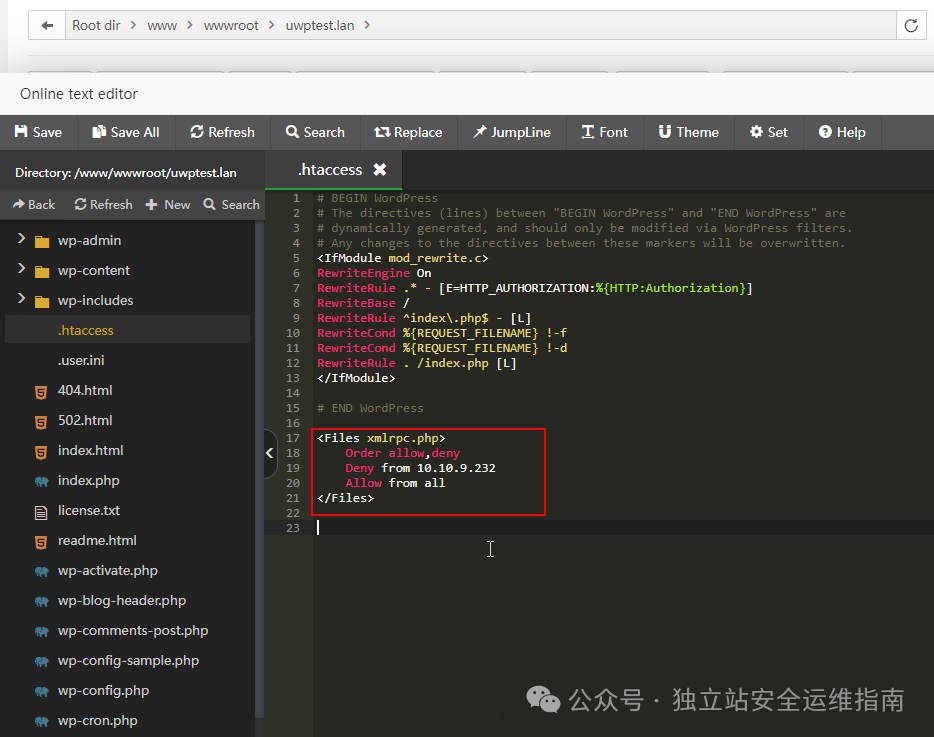
Task: Click Save All in the toolbar
Action: [x=126, y=132]
